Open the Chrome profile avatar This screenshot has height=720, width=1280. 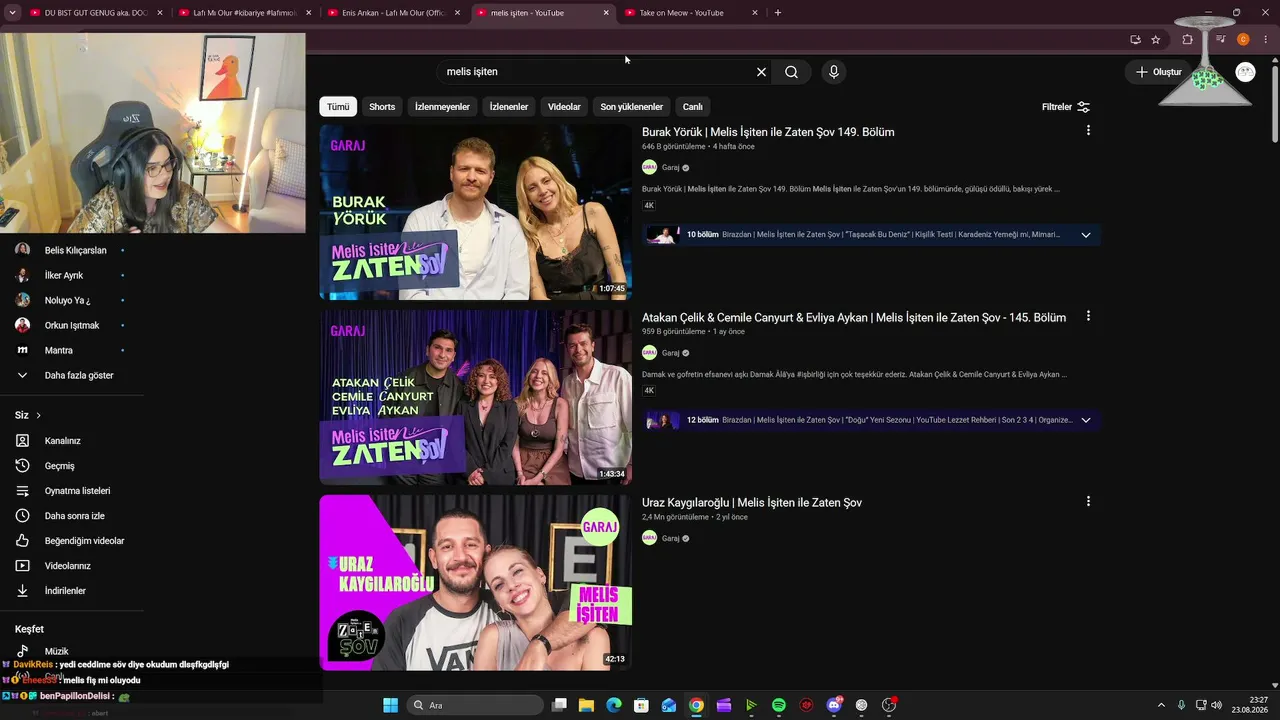1244,40
